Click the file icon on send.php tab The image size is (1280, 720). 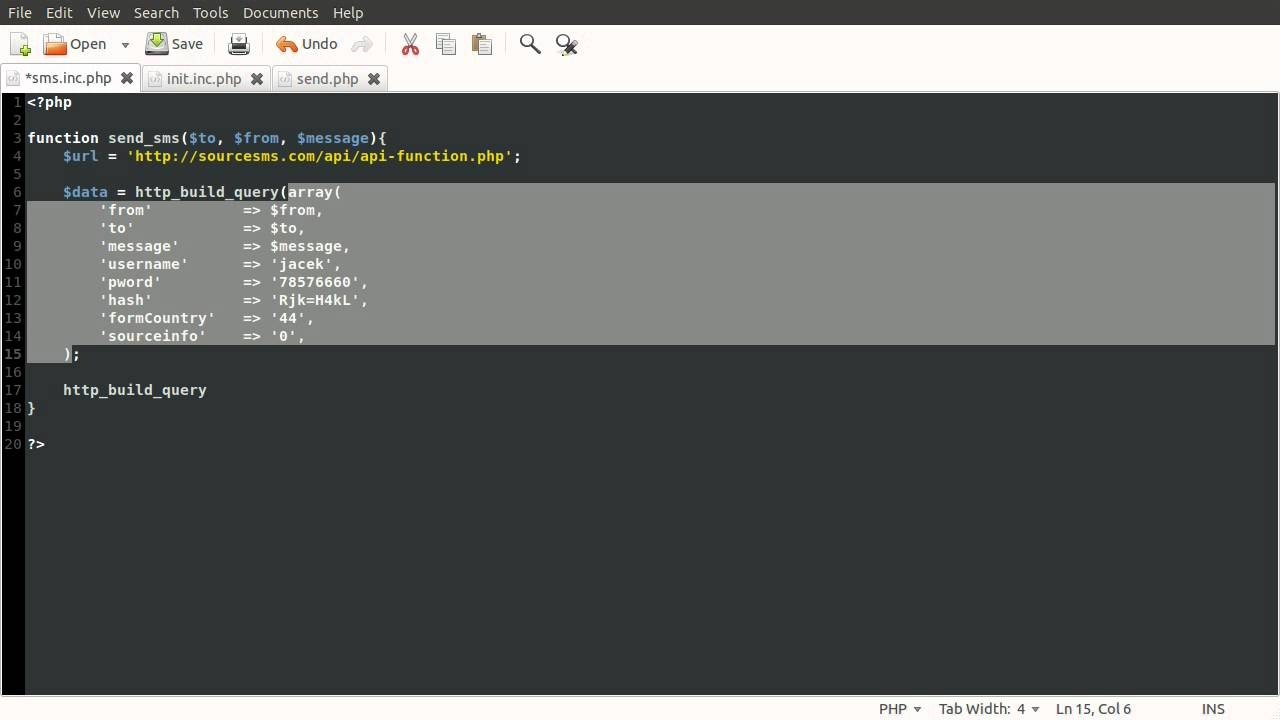(285, 78)
